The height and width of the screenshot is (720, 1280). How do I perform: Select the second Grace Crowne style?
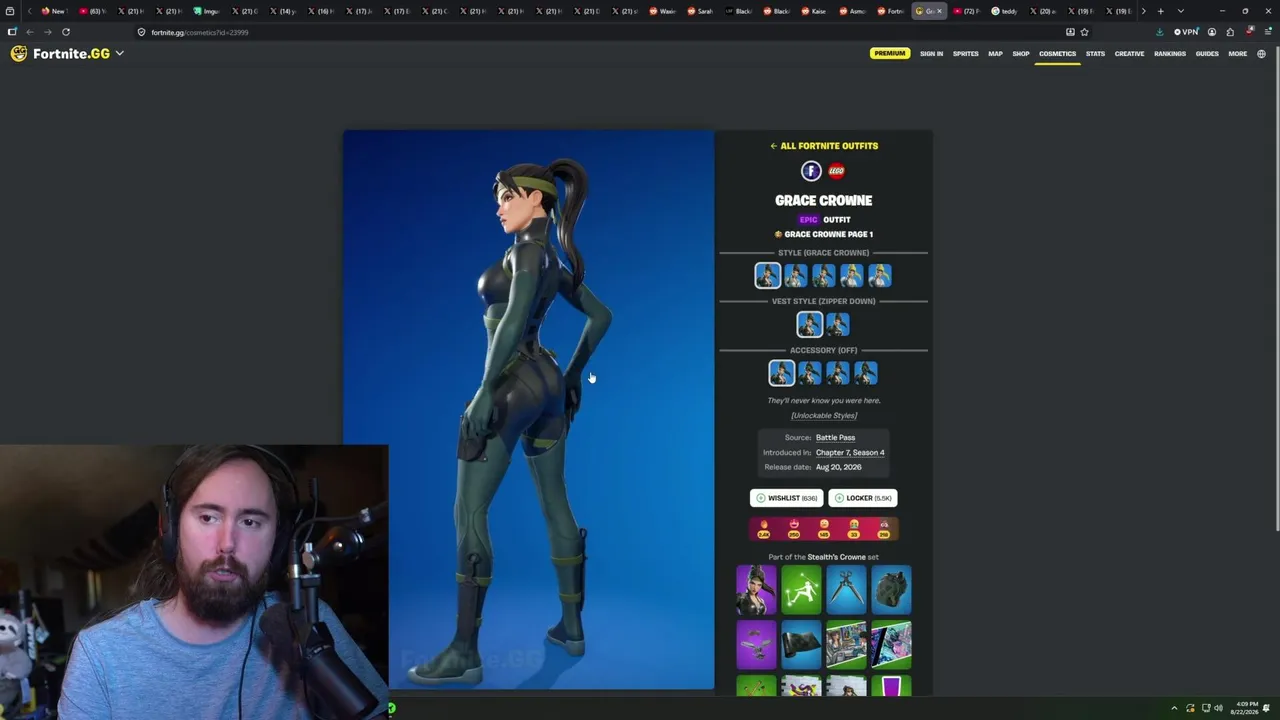click(x=796, y=275)
